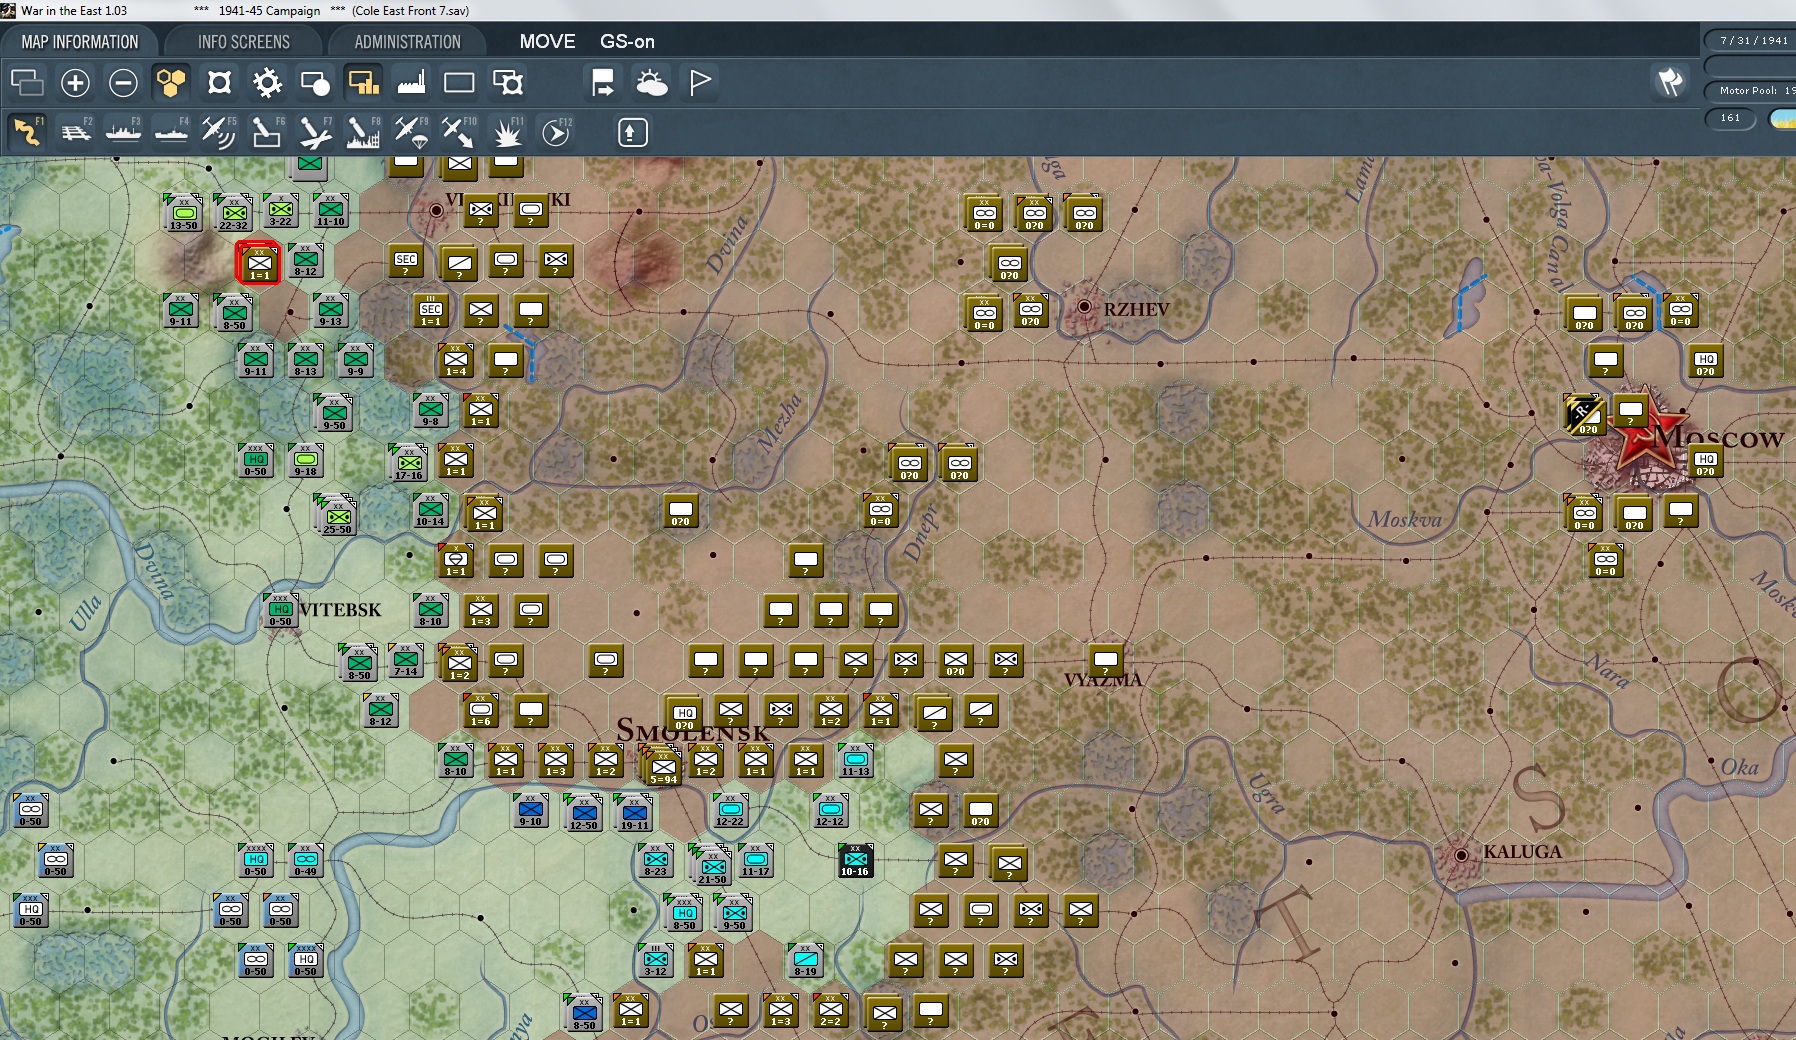Select the F10 air transfer mode icon

pyautogui.click(x=459, y=132)
